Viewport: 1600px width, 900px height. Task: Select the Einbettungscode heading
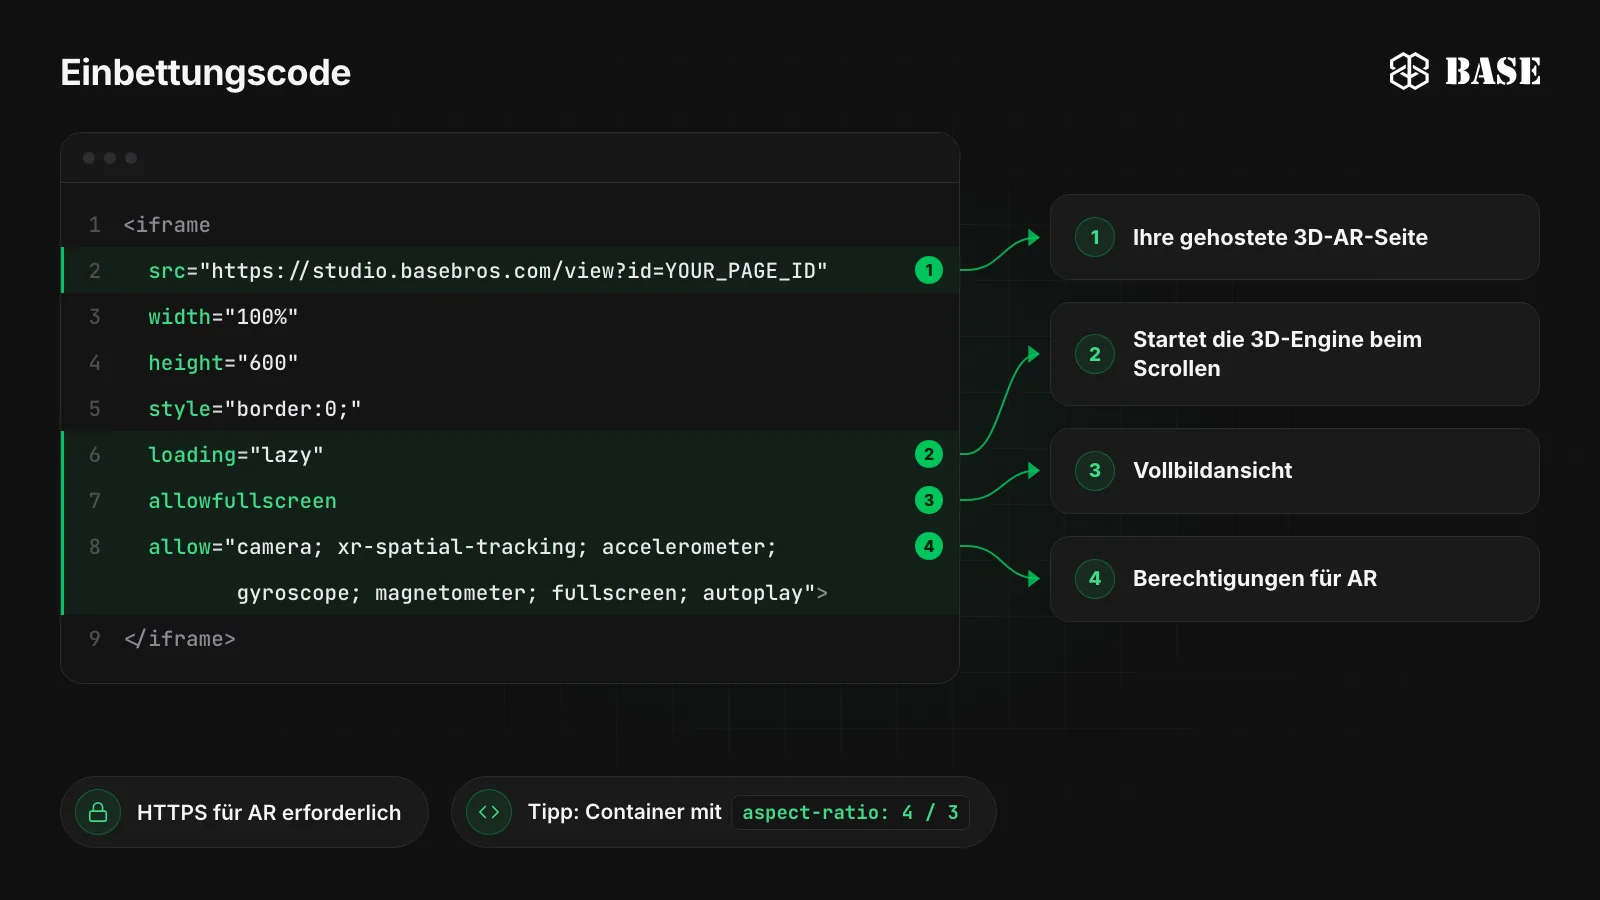[205, 72]
